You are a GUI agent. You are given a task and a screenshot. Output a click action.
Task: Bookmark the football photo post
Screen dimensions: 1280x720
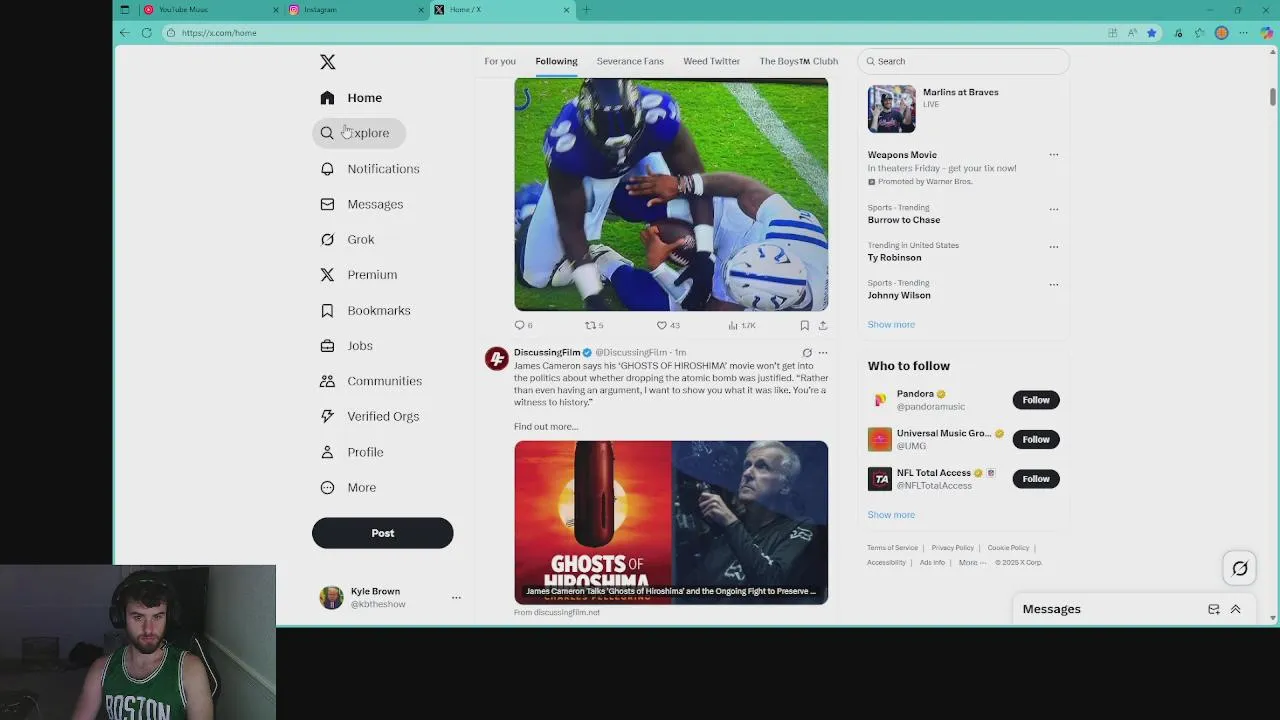[804, 325]
